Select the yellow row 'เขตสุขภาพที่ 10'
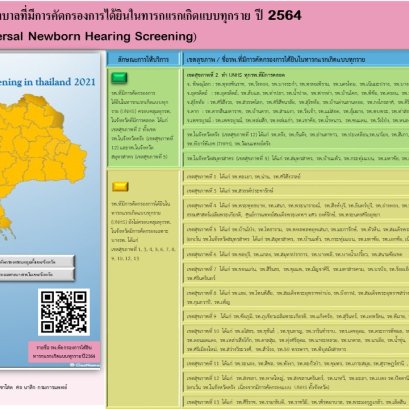This screenshot has width=409, height=409. tap(296, 340)
